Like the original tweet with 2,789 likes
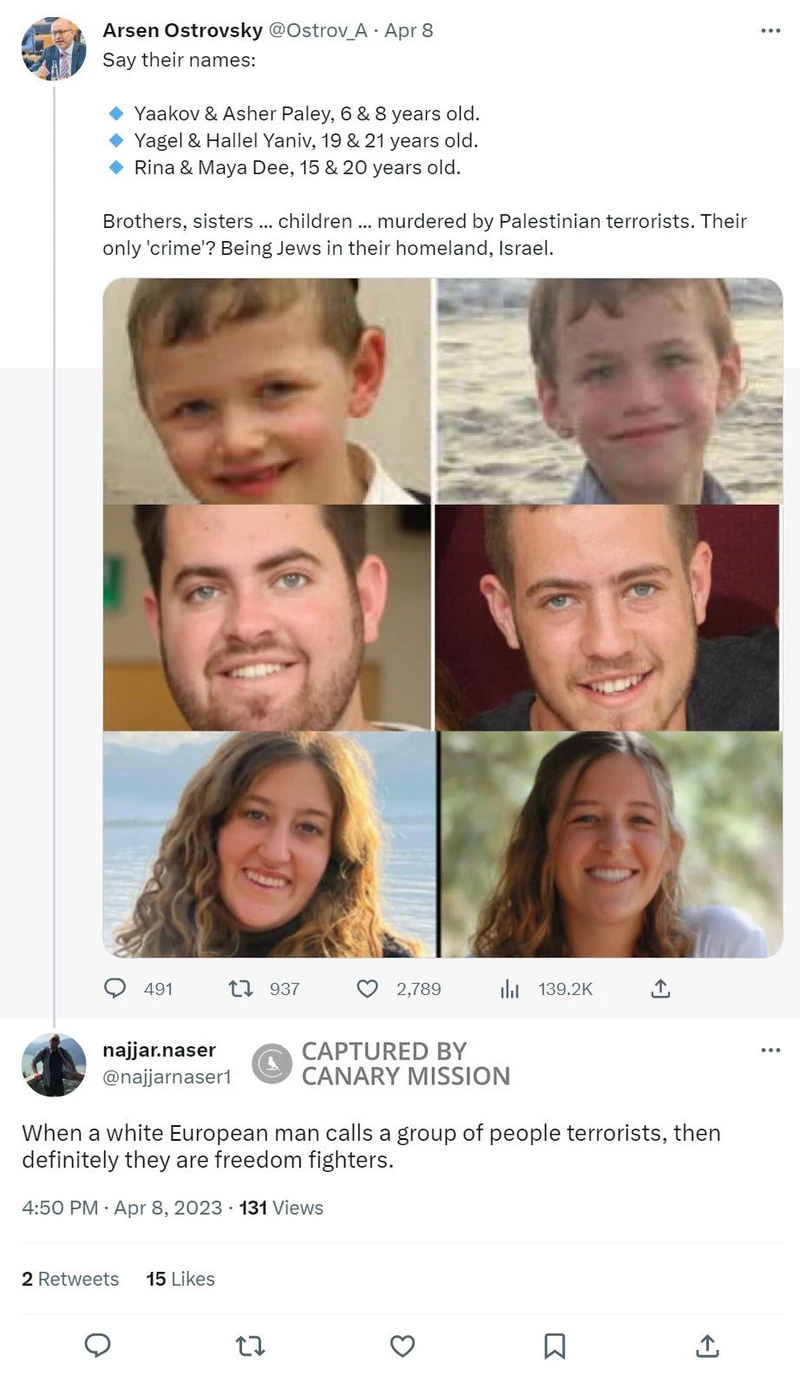The width and height of the screenshot is (800, 1374). tap(368, 988)
